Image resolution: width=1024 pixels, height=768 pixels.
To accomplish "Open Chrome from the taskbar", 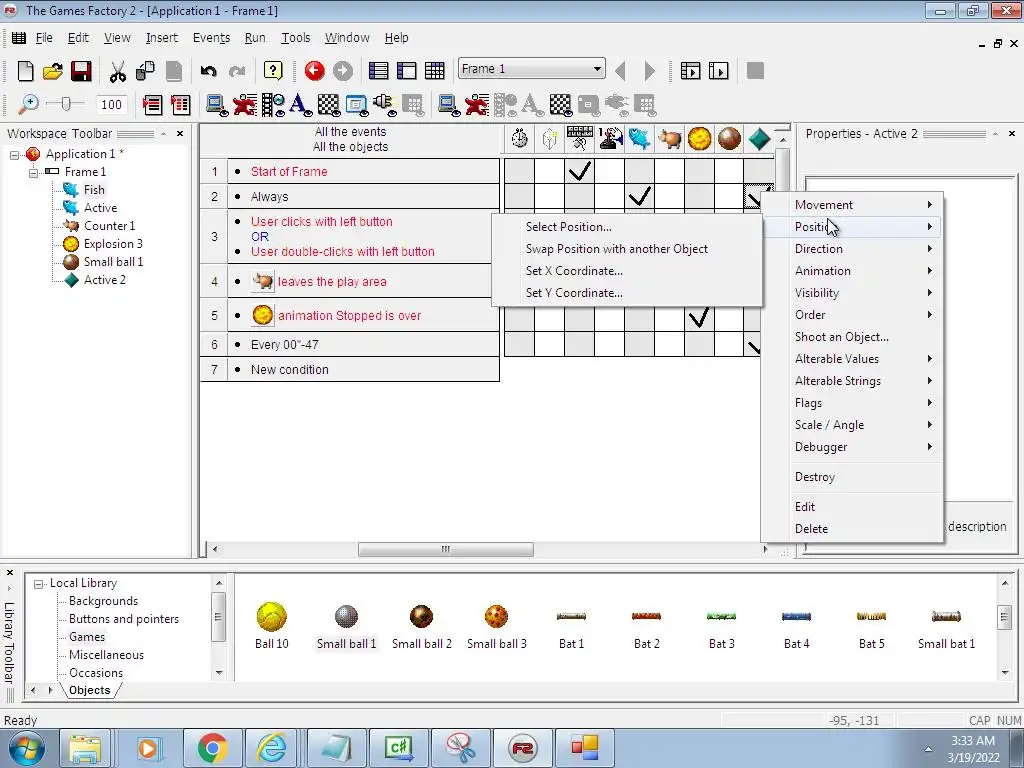I will point(212,748).
